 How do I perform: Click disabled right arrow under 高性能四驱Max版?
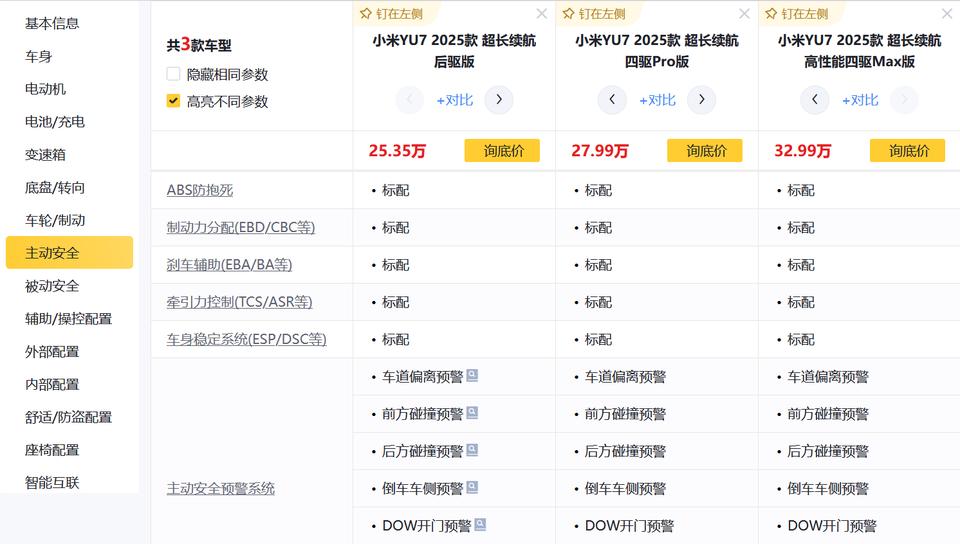click(904, 99)
